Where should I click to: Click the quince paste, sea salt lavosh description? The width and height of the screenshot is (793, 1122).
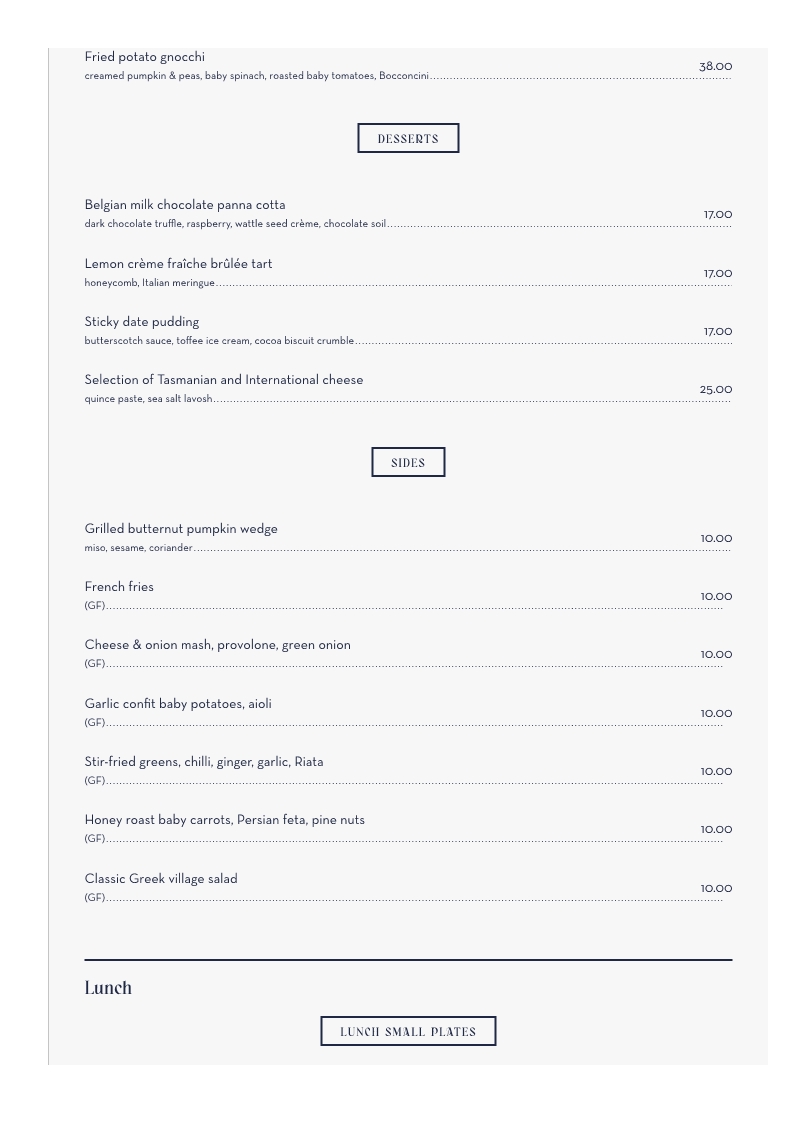pyautogui.click(x=148, y=399)
